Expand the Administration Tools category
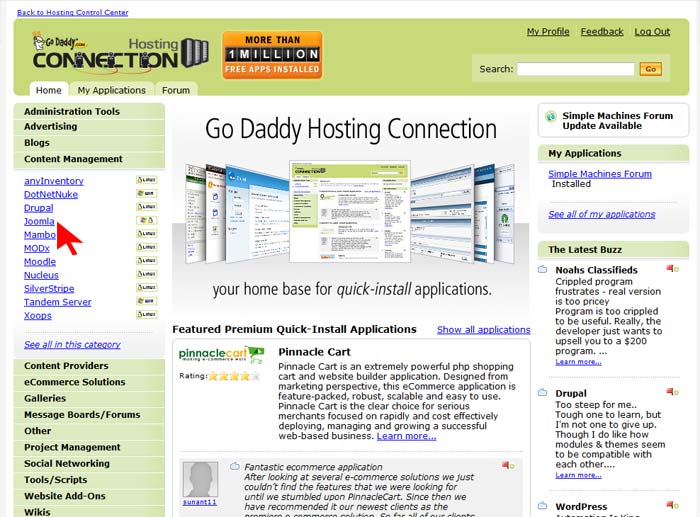 [x=89, y=111]
